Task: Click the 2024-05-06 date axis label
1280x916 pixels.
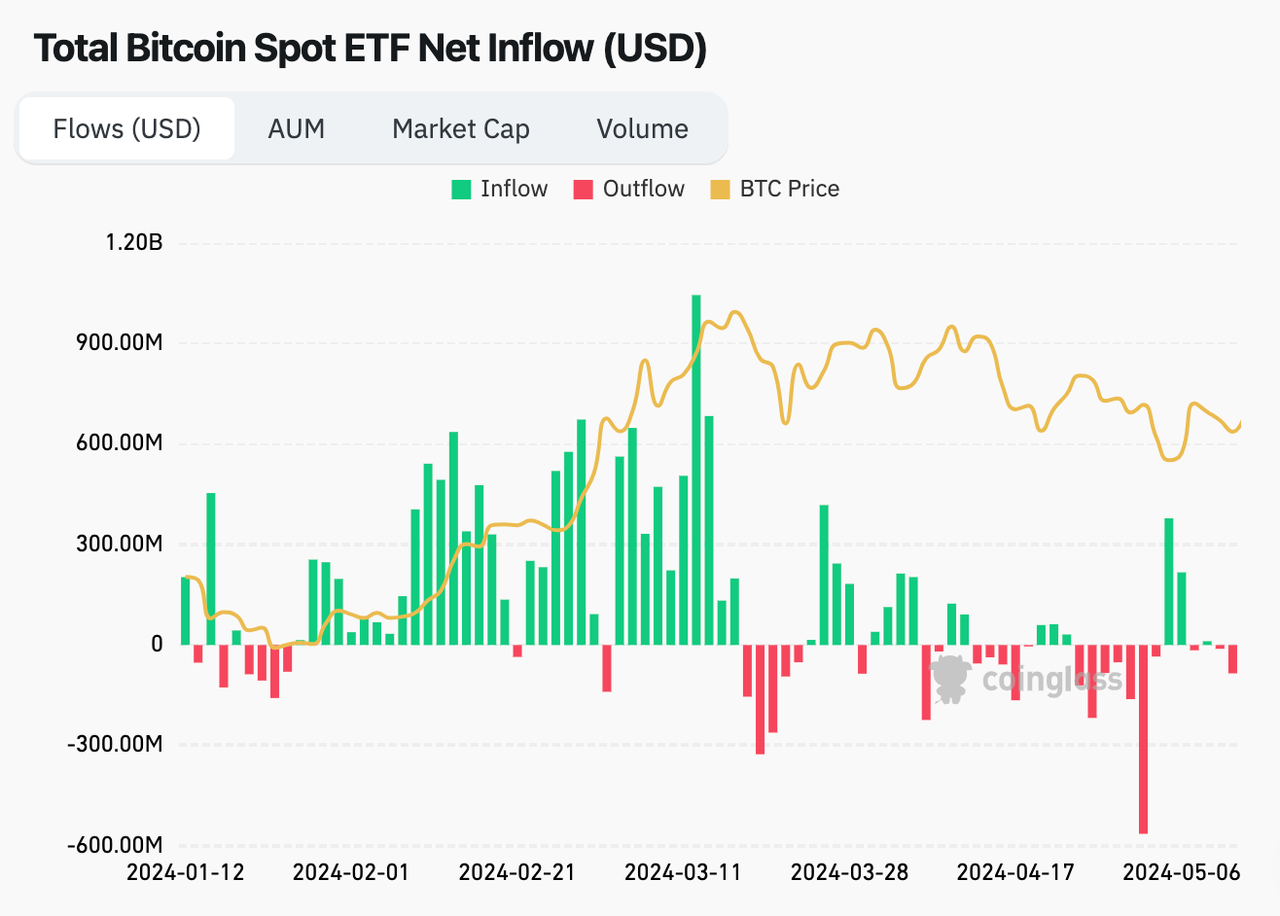Action: 1181,872
